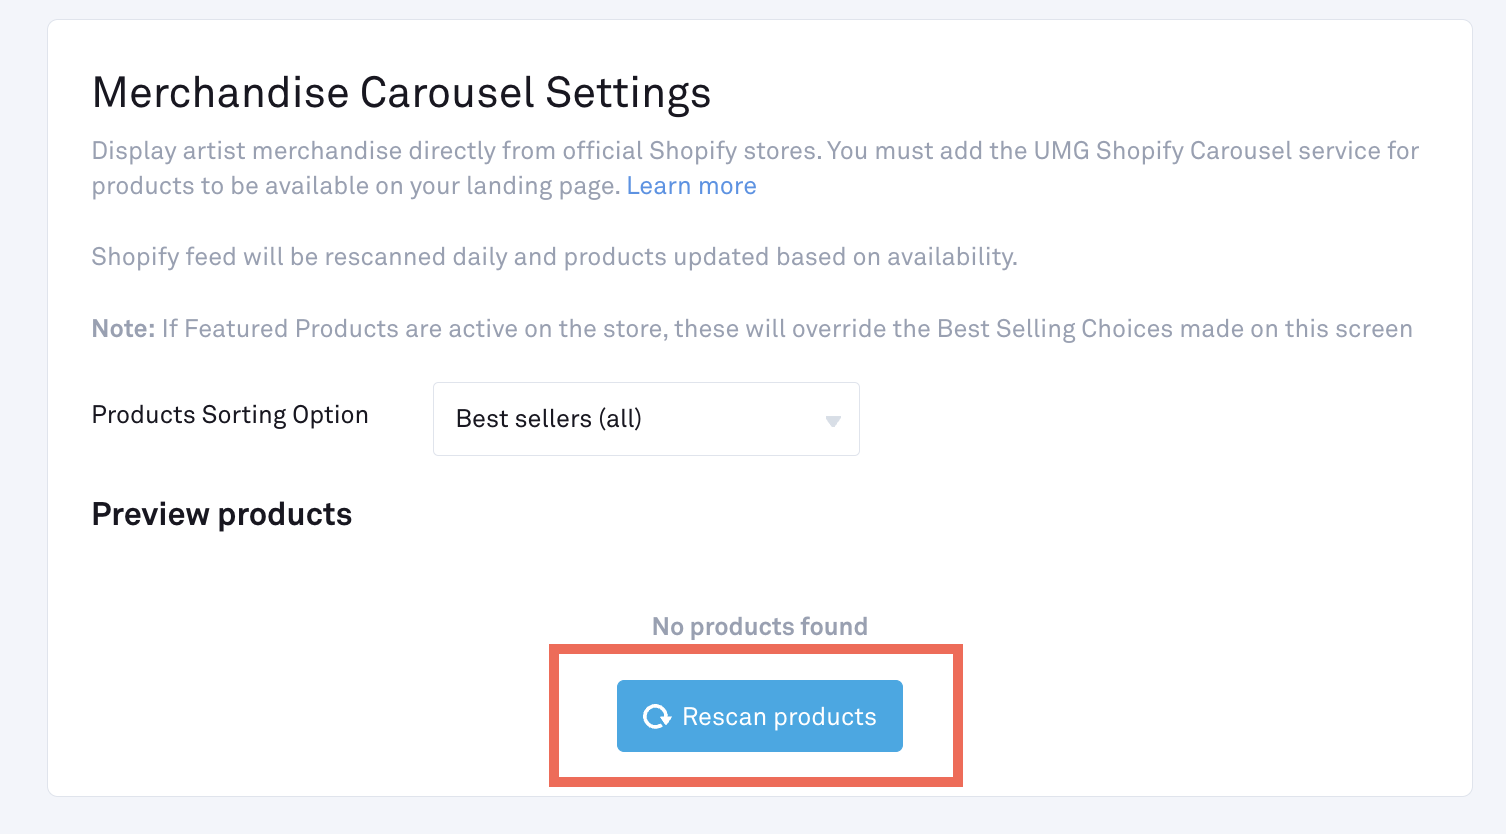Click the Merchandise Carousel Settings heading
1506x834 pixels.
point(401,93)
